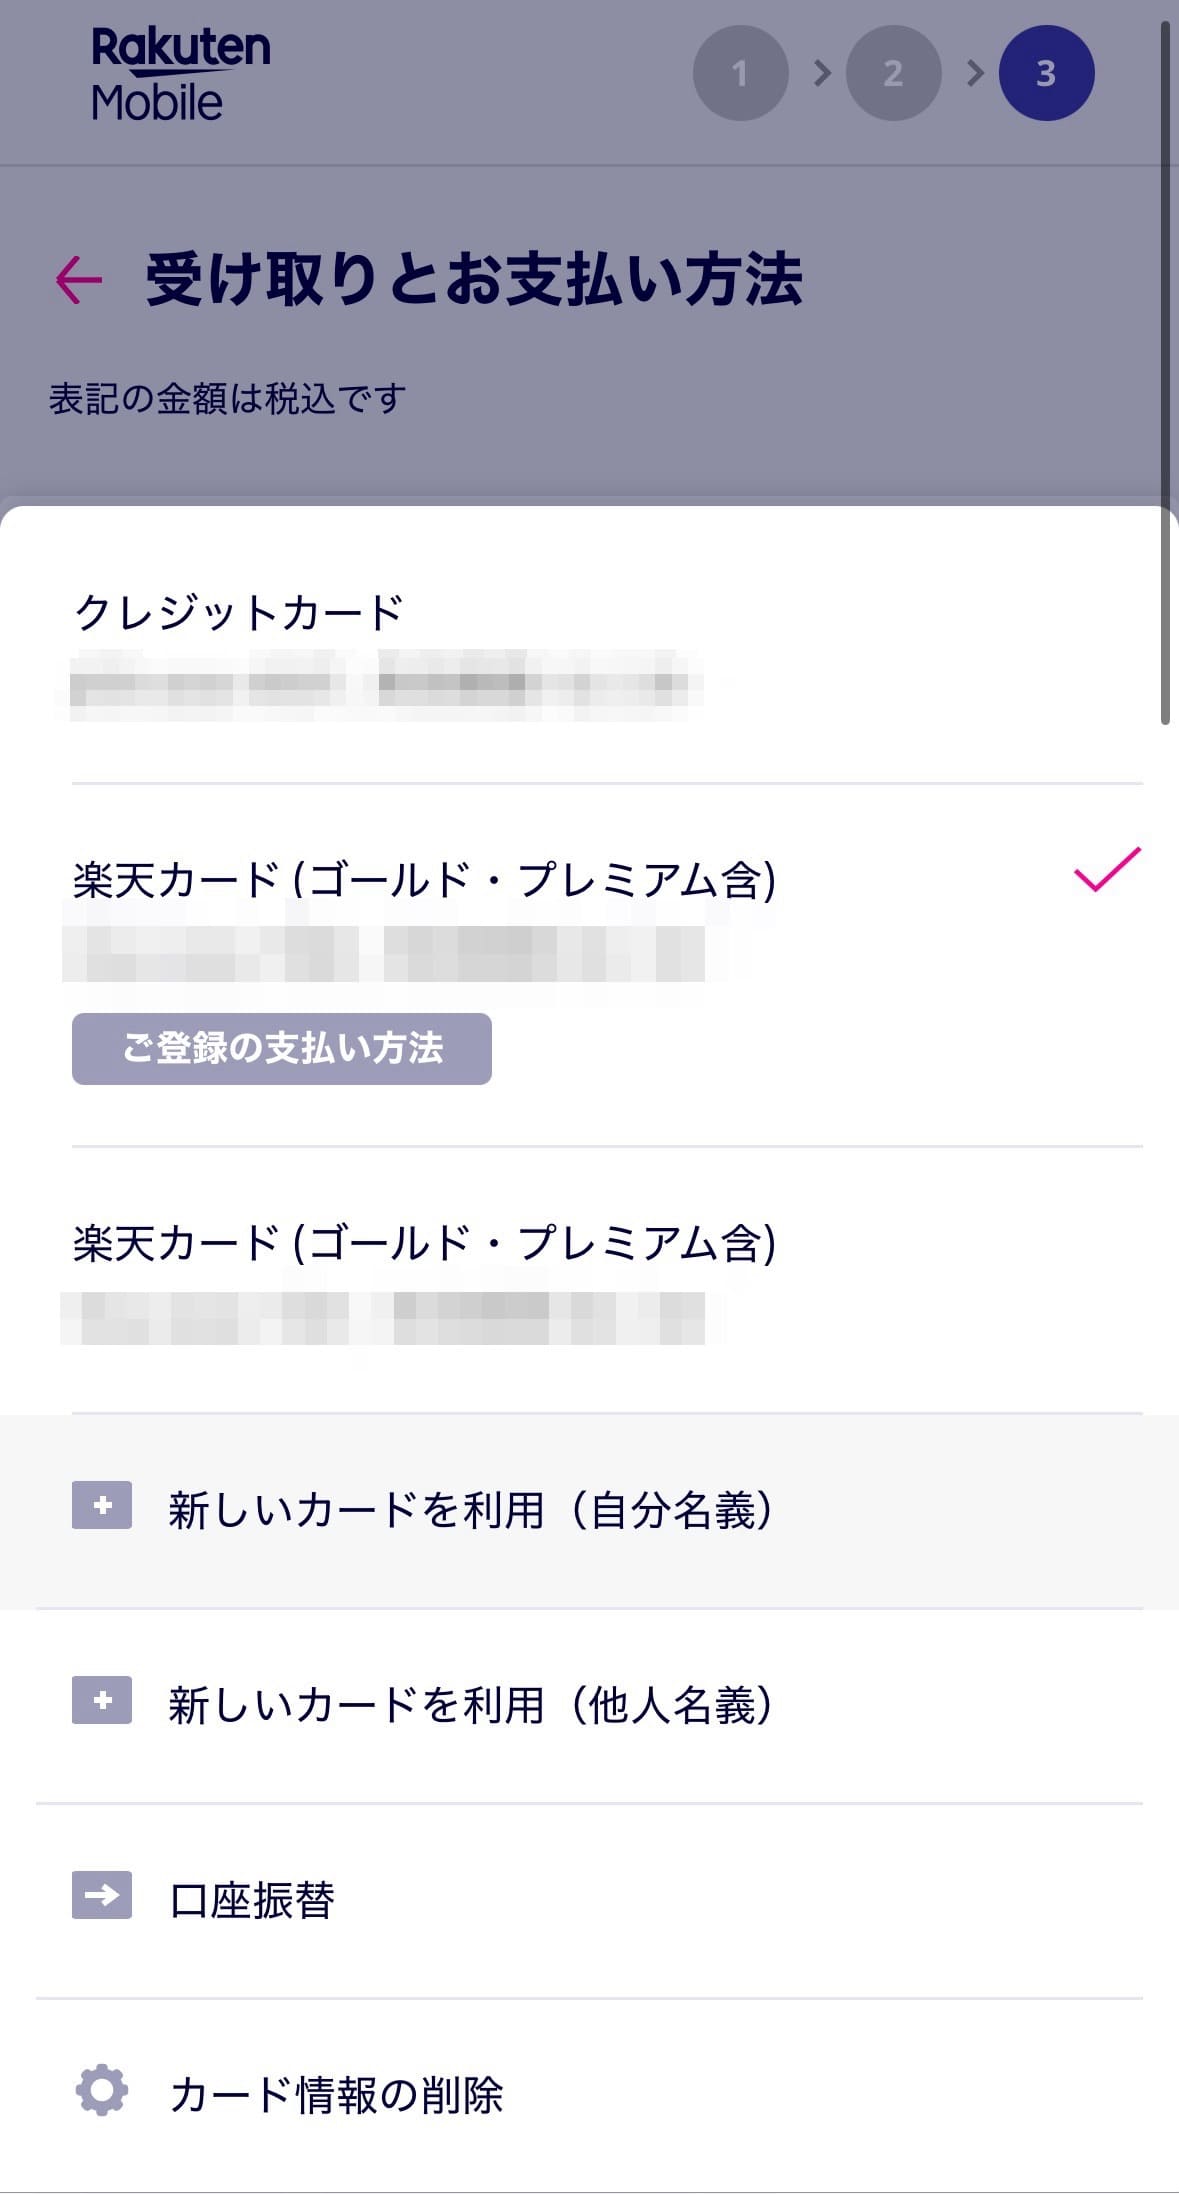Go to step 1 circle
Image resolution: width=1179 pixels, height=2194 pixels.
[x=740, y=73]
